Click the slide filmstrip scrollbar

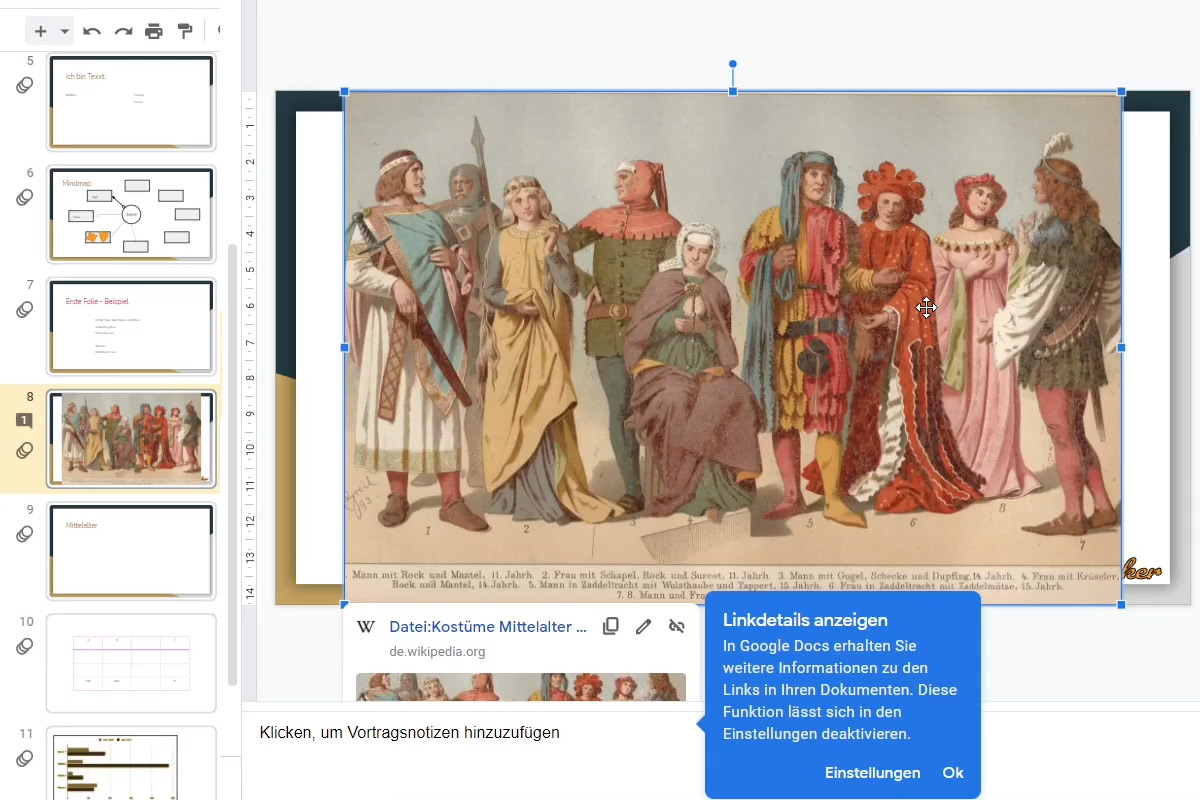tap(232, 466)
